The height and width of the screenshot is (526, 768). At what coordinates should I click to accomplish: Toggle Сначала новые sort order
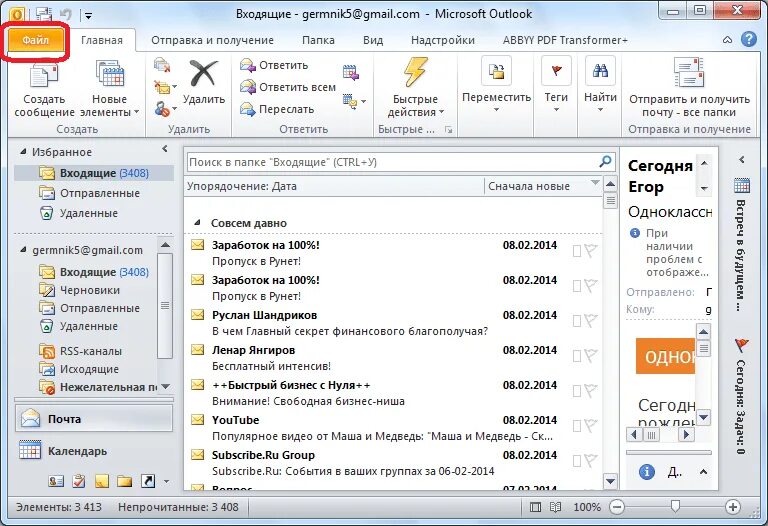tap(543, 186)
